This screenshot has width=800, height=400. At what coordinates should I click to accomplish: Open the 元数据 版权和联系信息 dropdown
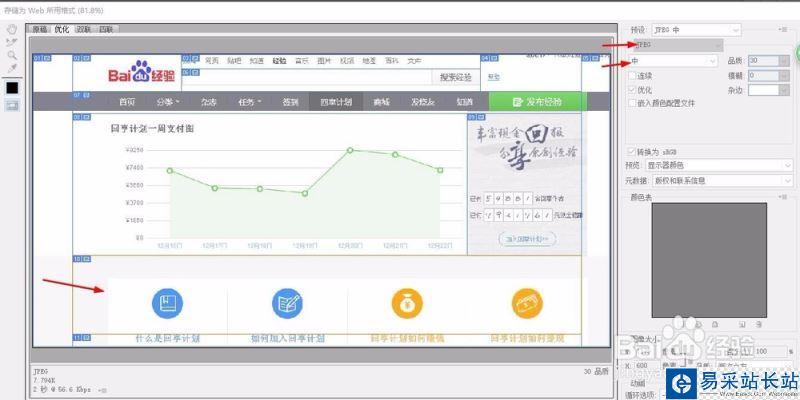coord(723,180)
